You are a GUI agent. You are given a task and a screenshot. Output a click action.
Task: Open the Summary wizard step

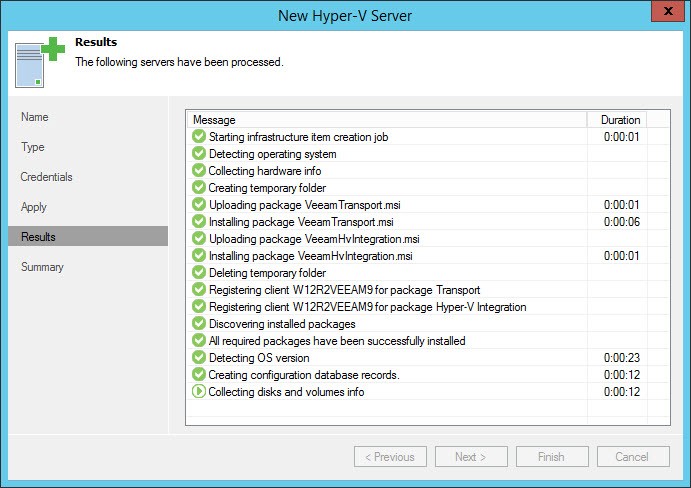point(42,267)
